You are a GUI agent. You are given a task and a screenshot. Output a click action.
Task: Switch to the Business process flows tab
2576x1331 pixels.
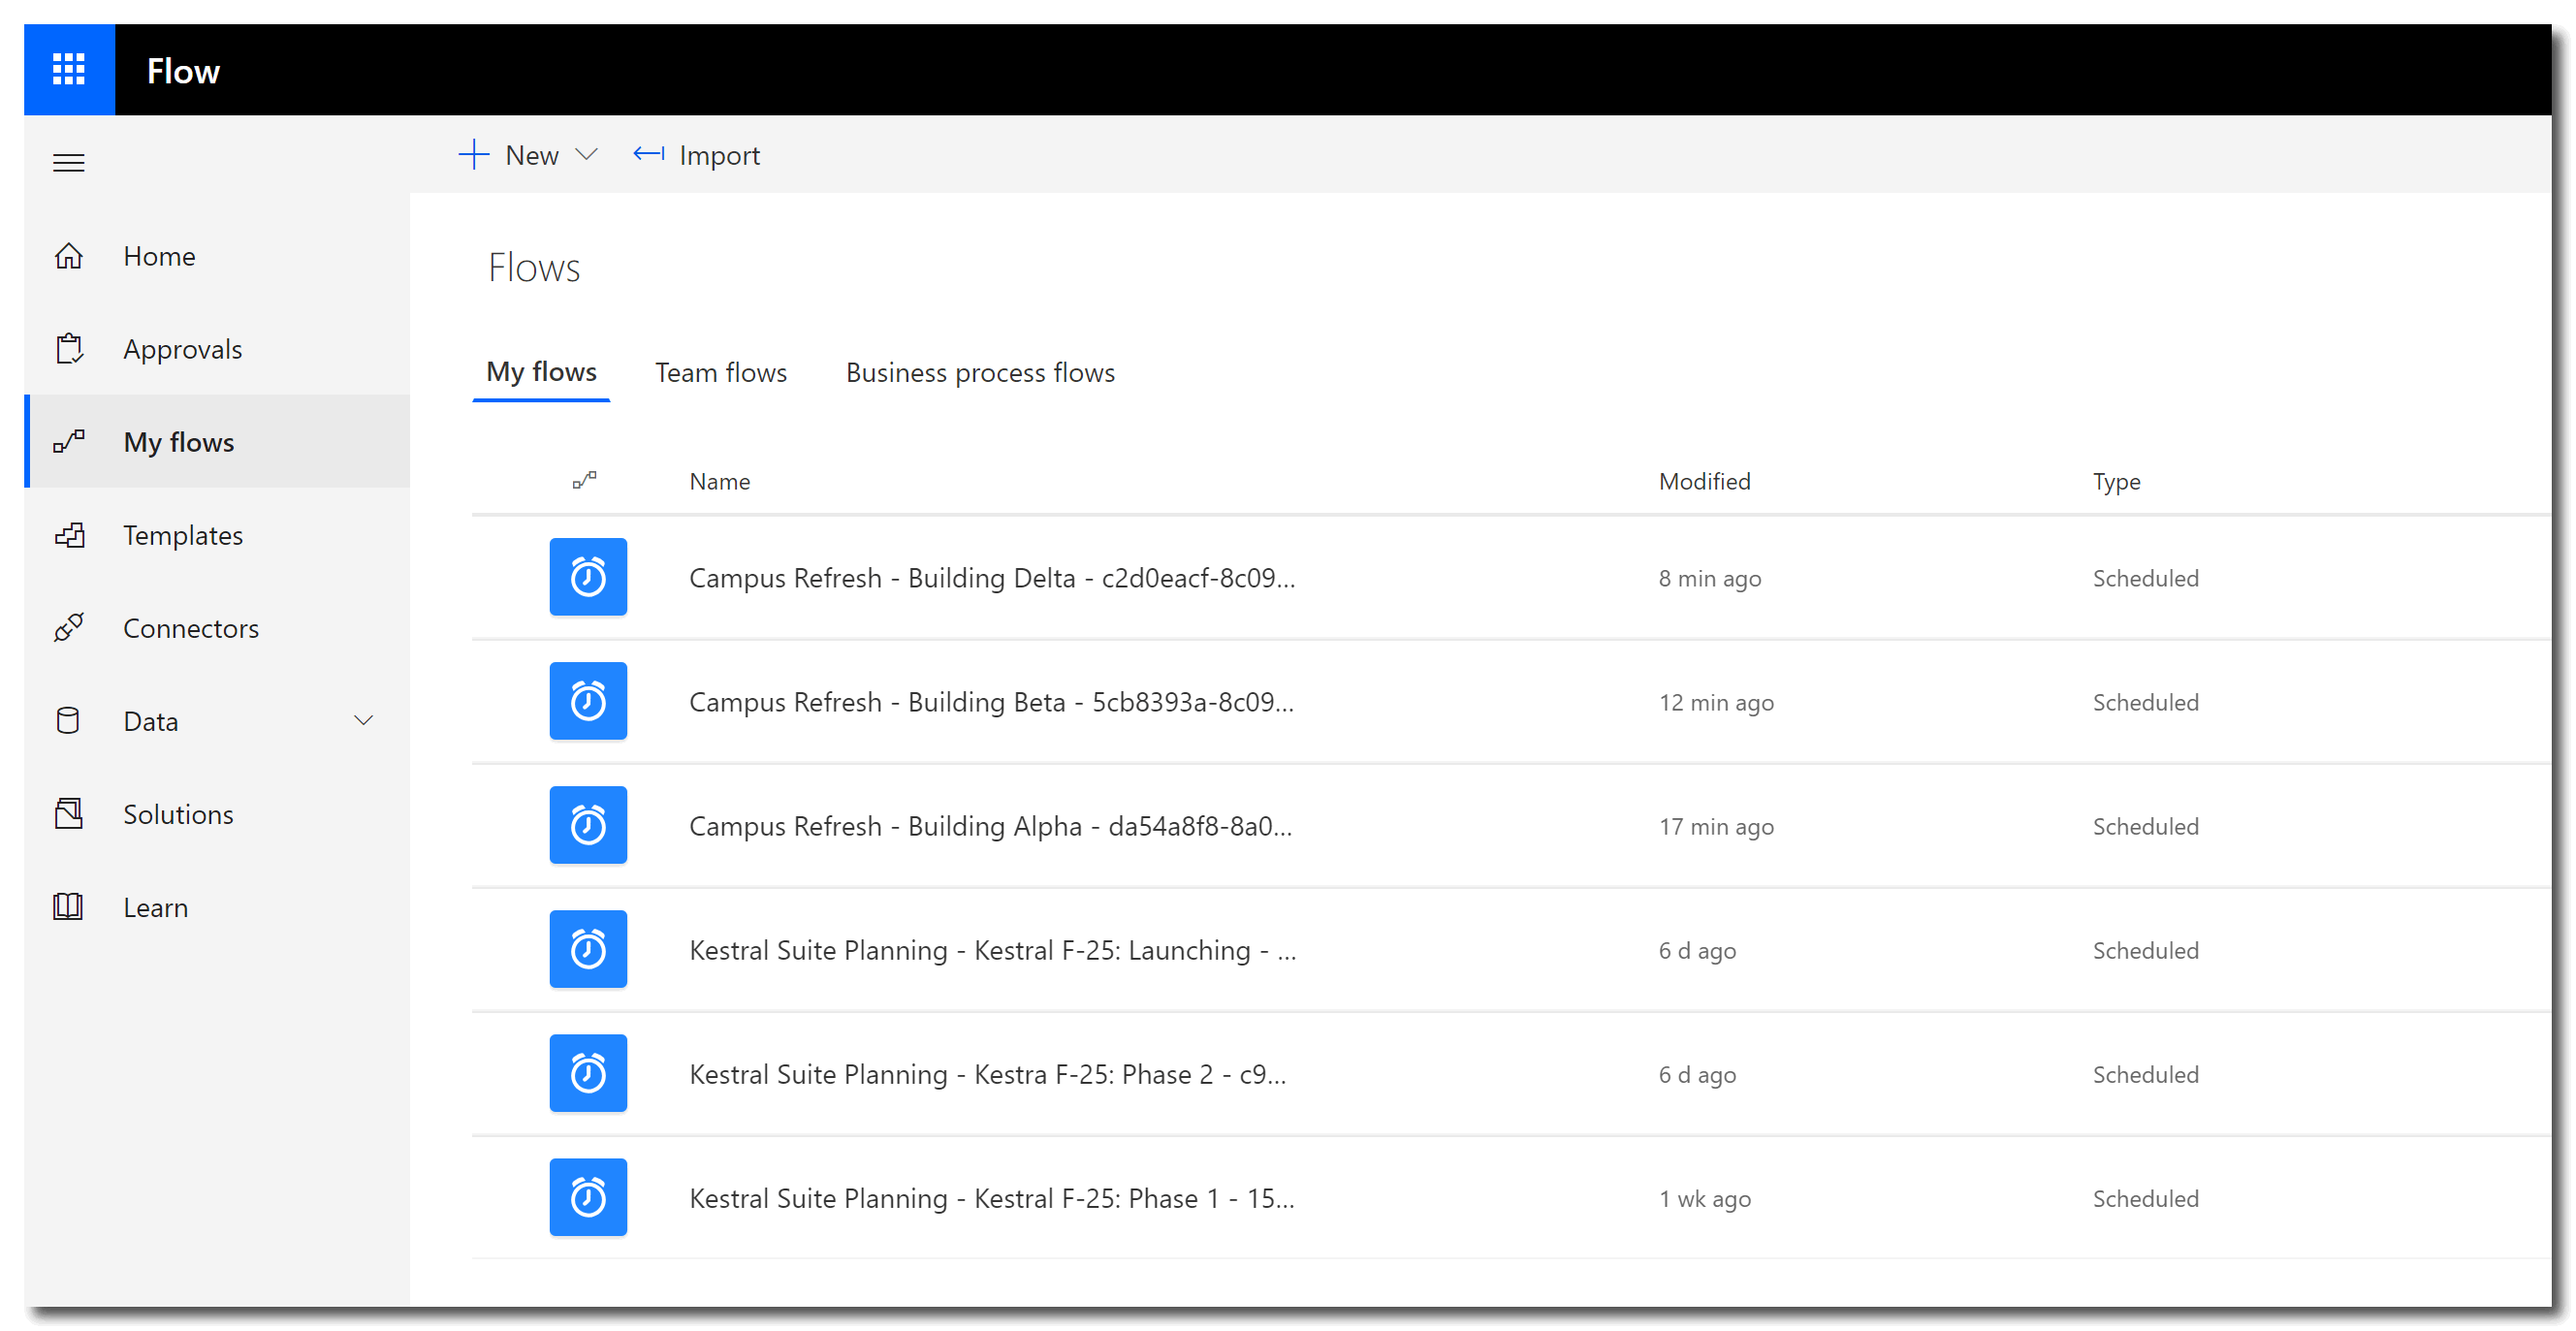(x=980, y=372)
